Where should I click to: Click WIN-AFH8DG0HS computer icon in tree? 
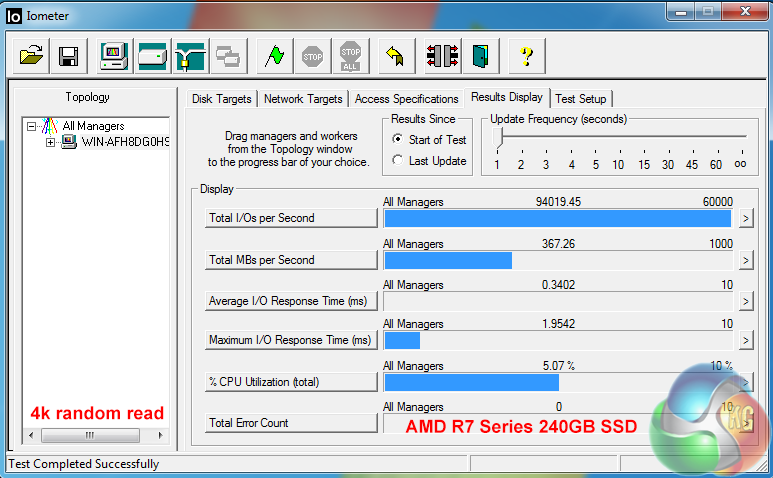[x=69, y=142]
